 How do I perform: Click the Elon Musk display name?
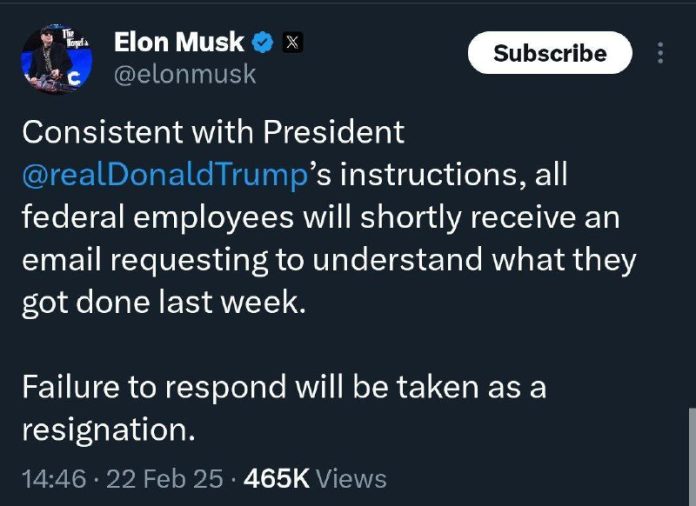click(179, 42)
